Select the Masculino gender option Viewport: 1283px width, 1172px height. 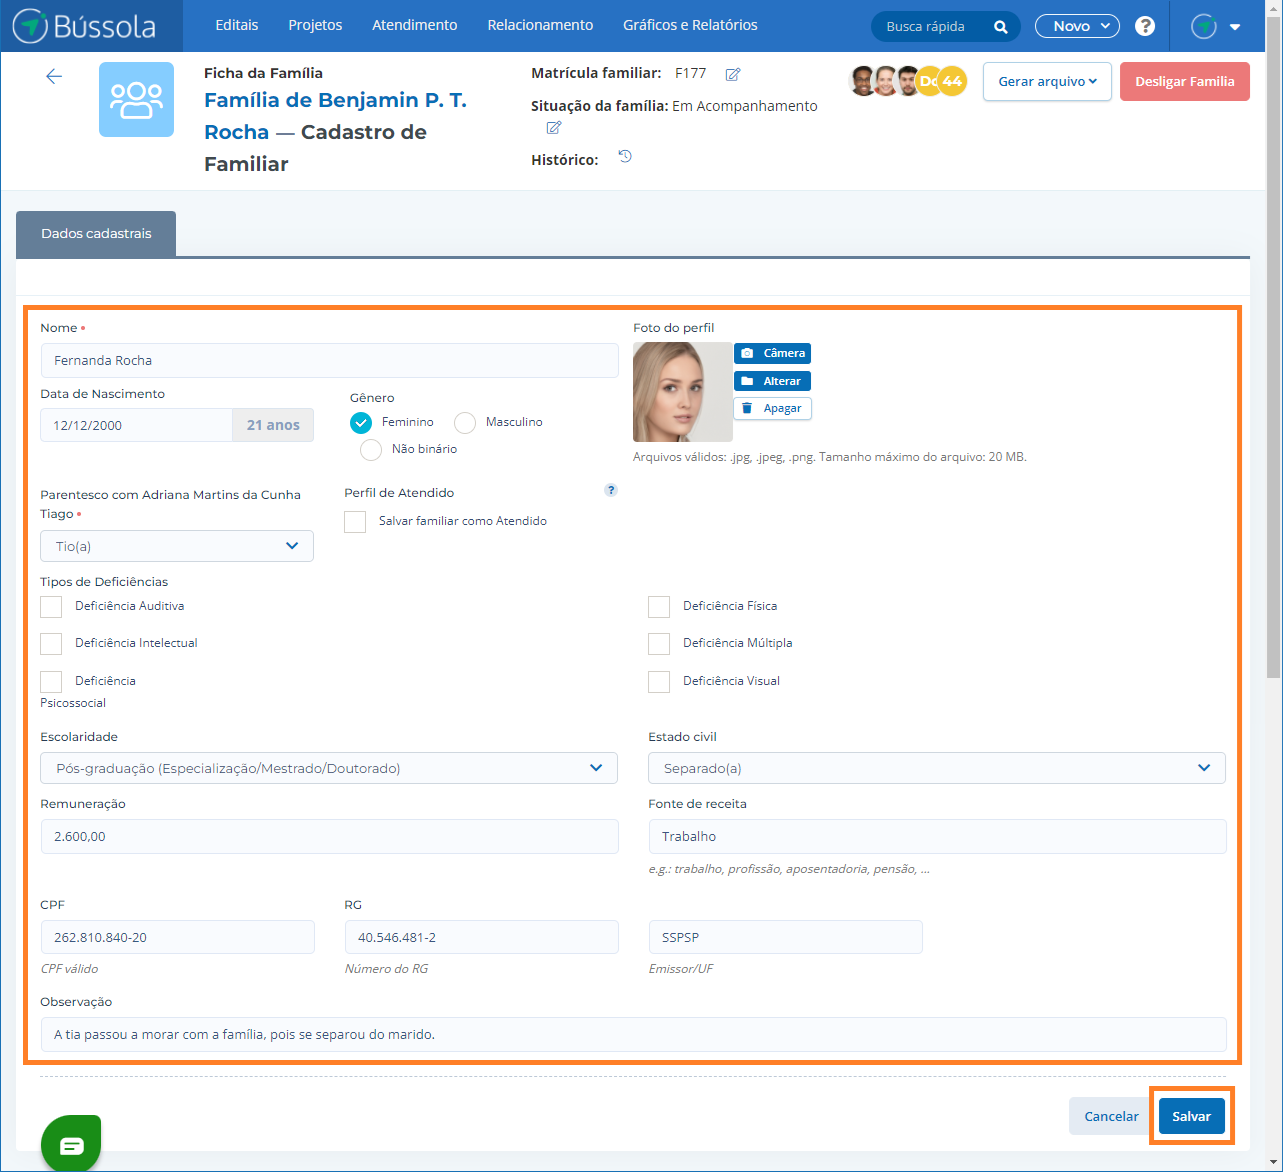465,423
